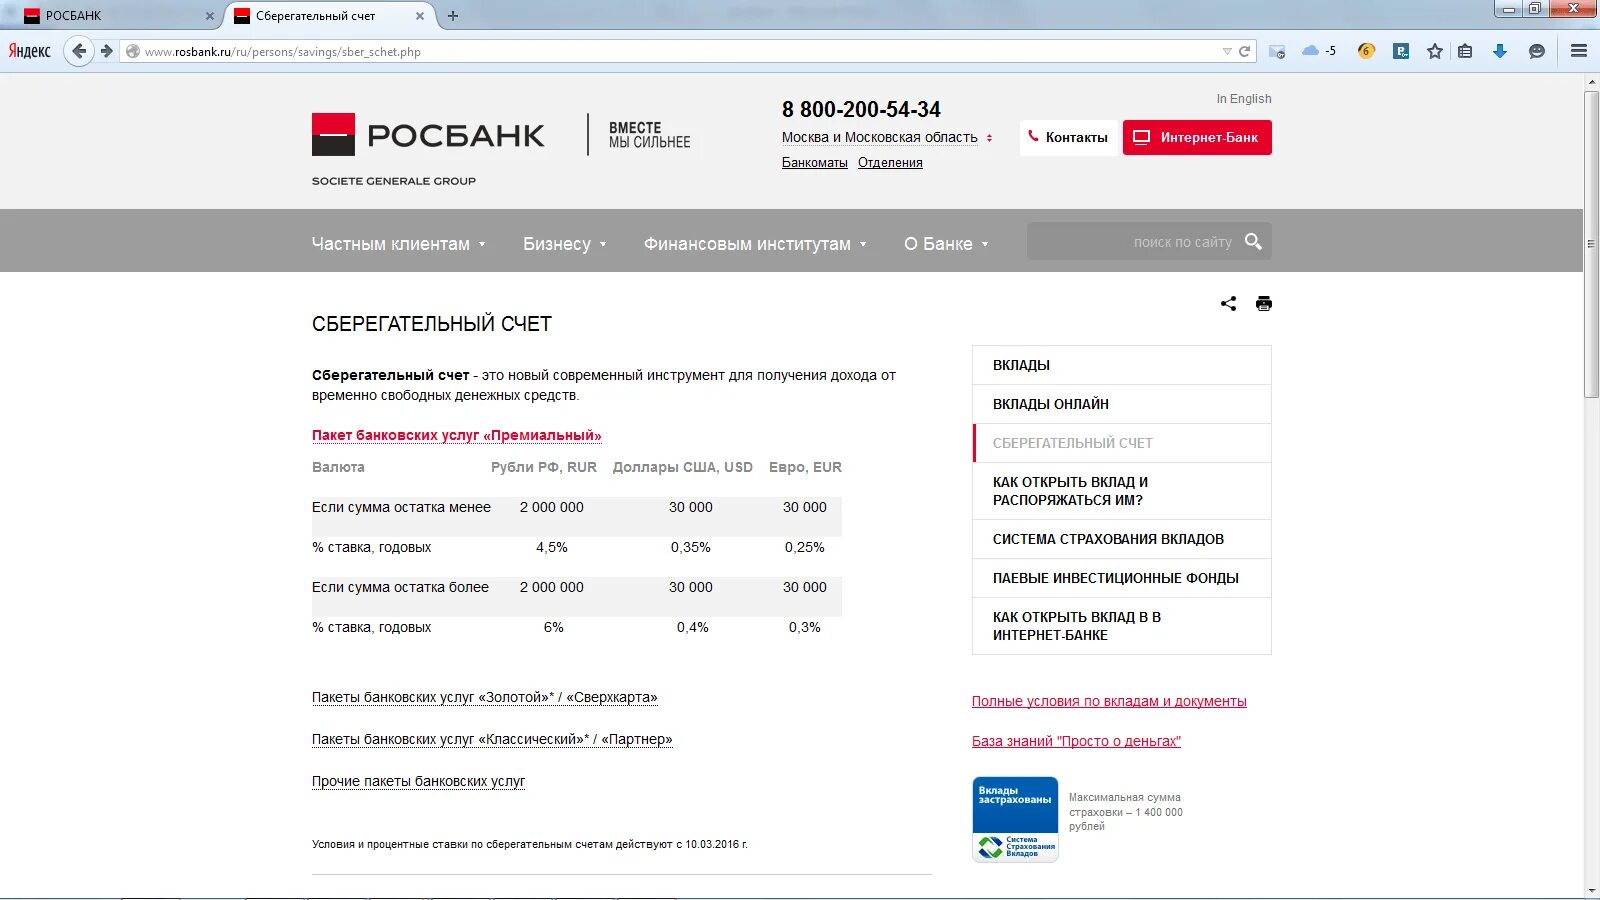The image size is (1600, 900).
Task: Print the page with the printer icon
Action: pyautogui.click(x=1264, y=304)
